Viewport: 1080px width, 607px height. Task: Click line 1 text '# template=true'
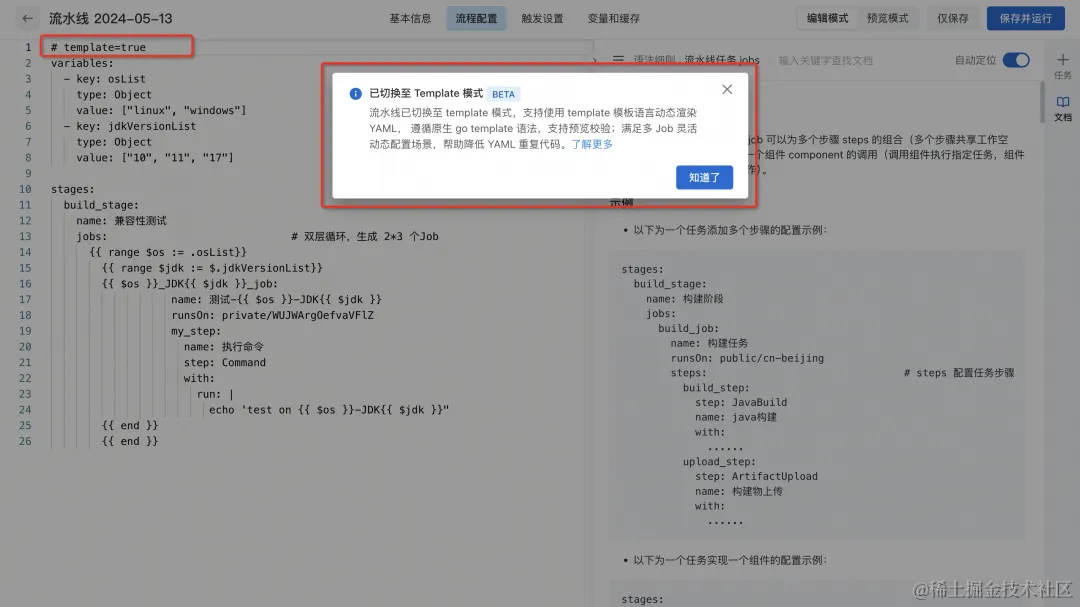point(98,48)
